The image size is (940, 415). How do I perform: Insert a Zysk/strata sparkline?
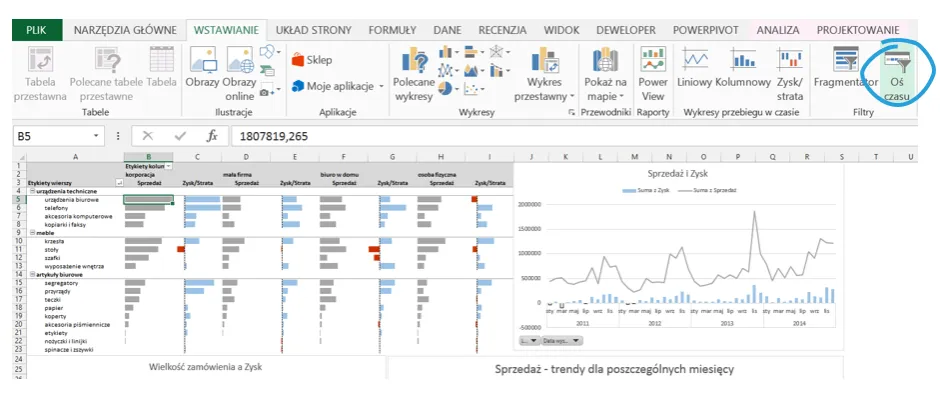pyautogui.click(x=790, y=73)
